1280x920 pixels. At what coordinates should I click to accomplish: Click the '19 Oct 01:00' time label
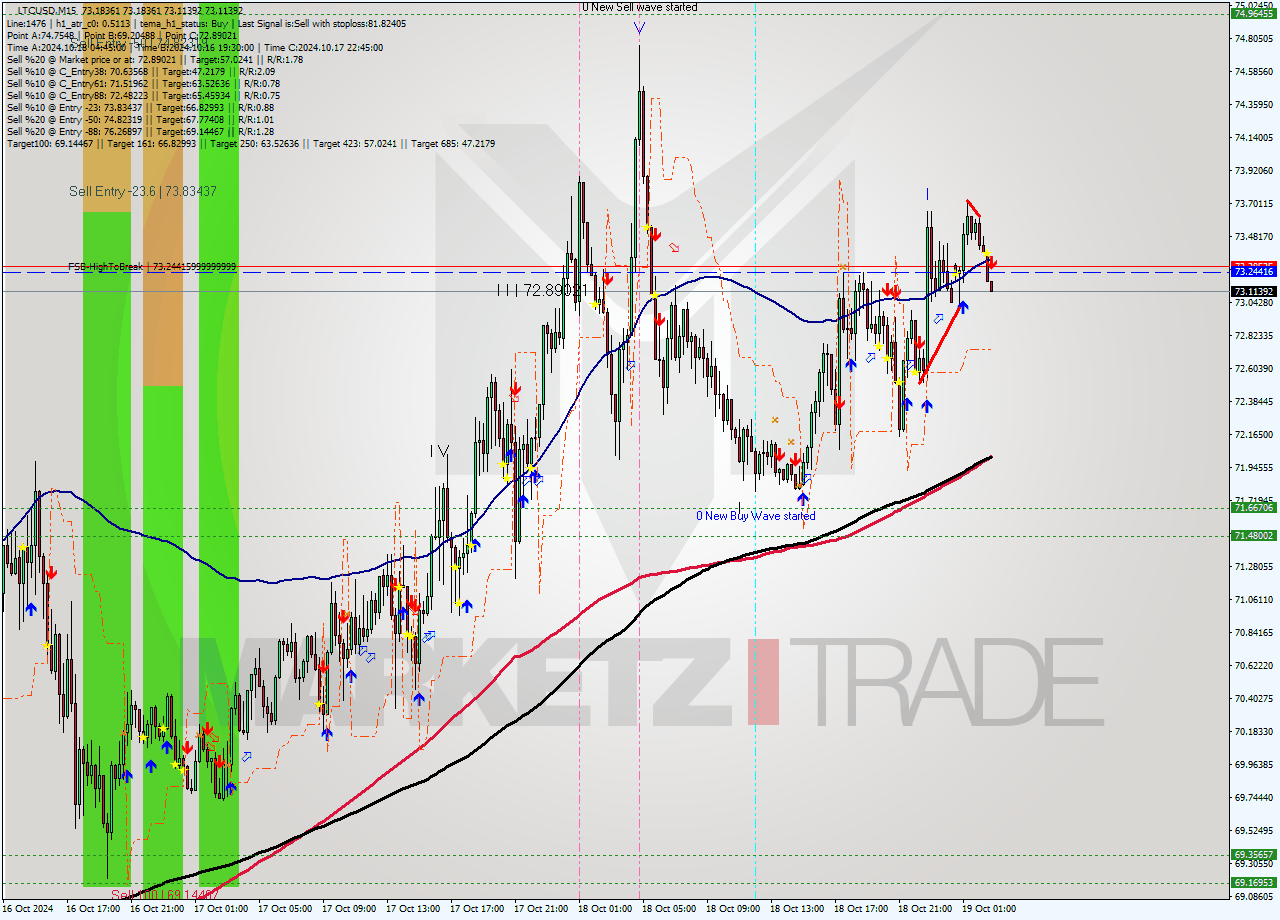click(x=989, y=908)
